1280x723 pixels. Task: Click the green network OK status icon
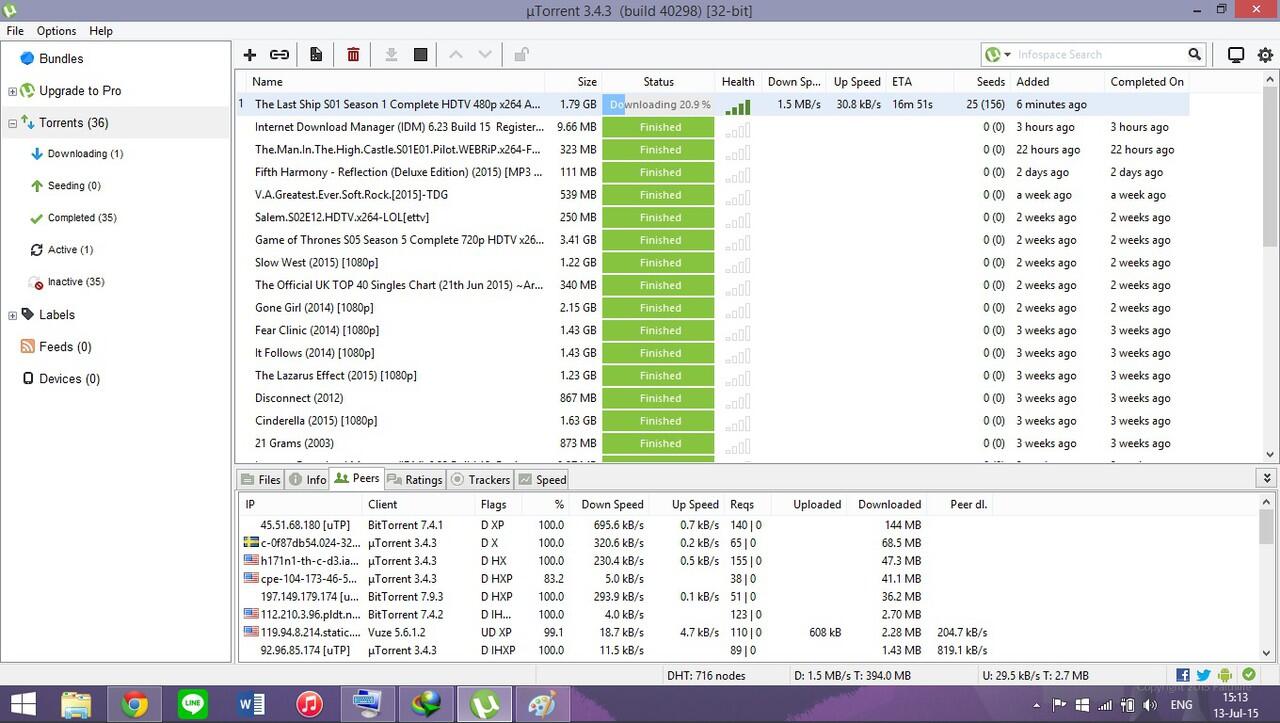[x=1248, y=676]
